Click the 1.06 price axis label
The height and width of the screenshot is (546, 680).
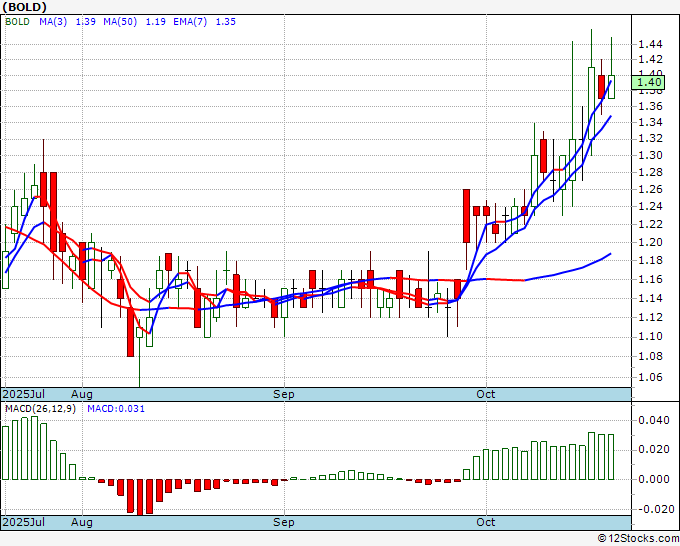pos(650,377)
